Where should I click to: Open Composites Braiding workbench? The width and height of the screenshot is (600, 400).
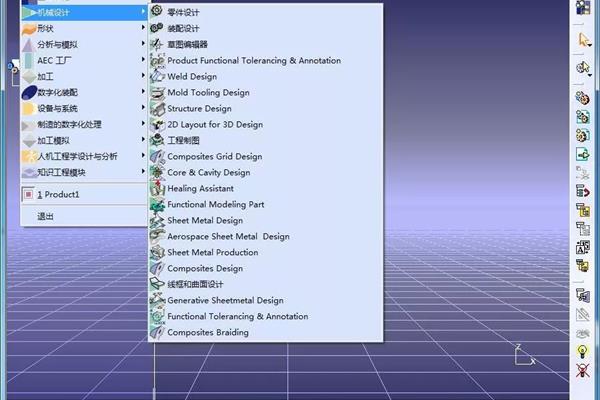[266, 333]
